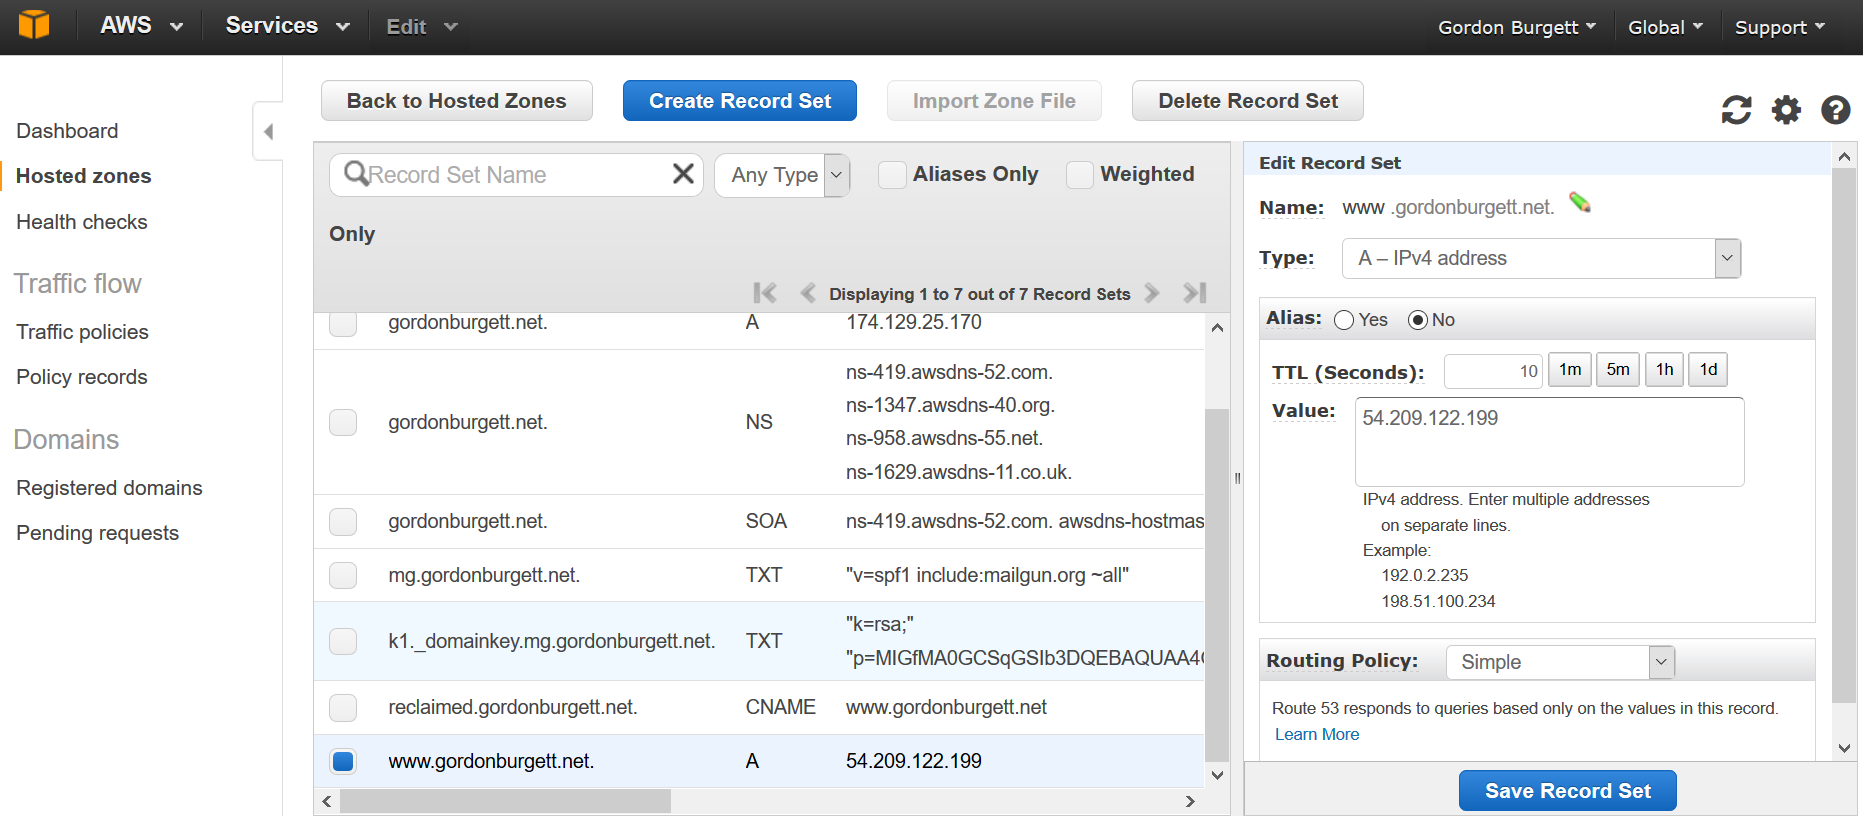1863x820 pixels.
Task: Go to previous page of record sets
Action: [808, 293]
